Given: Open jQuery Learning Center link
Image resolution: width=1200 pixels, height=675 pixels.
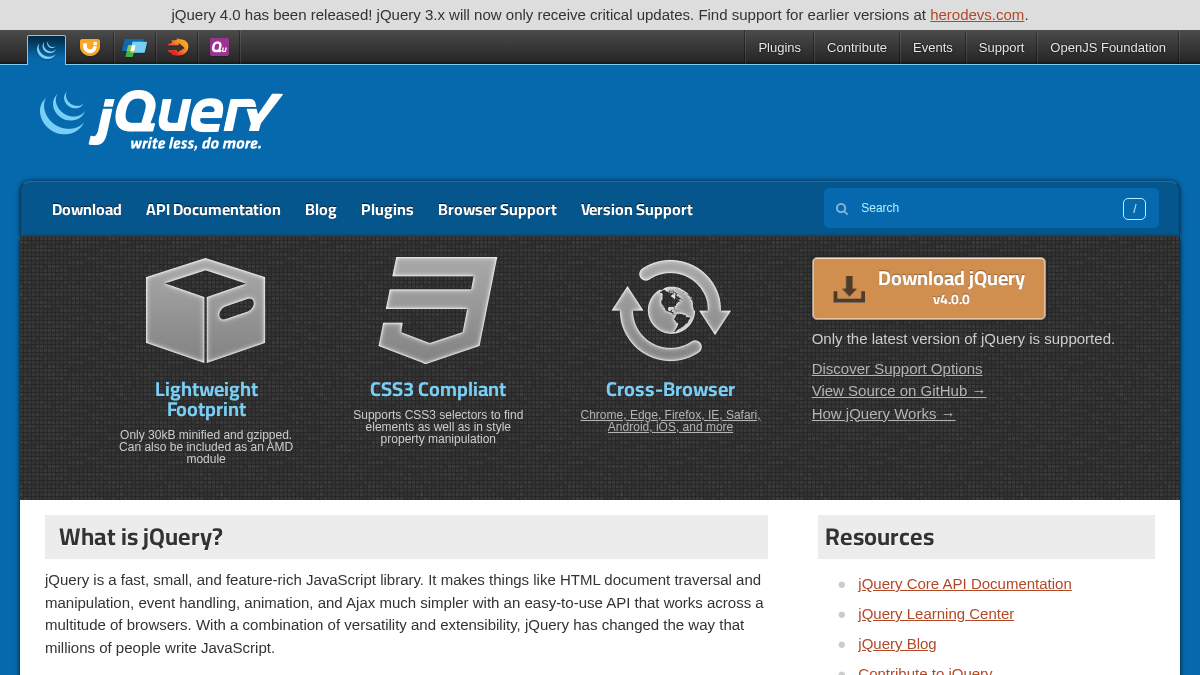Looking at the screenshot, I should pos(936,613).
